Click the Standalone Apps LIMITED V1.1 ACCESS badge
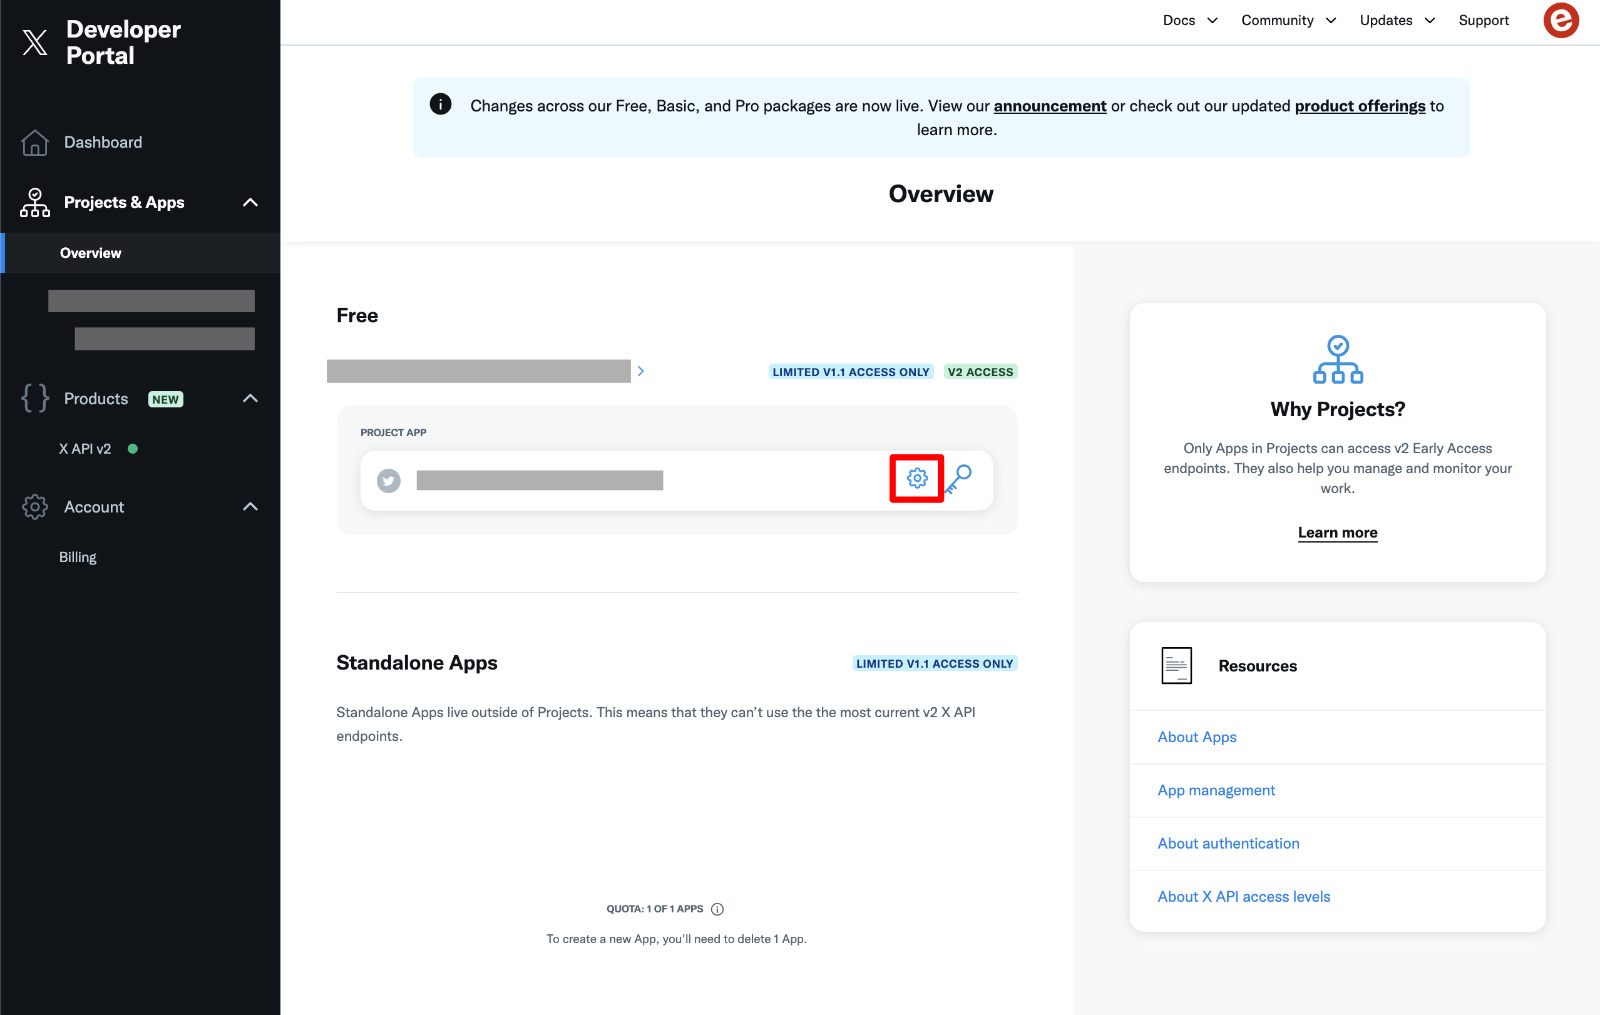 point(935,664)
